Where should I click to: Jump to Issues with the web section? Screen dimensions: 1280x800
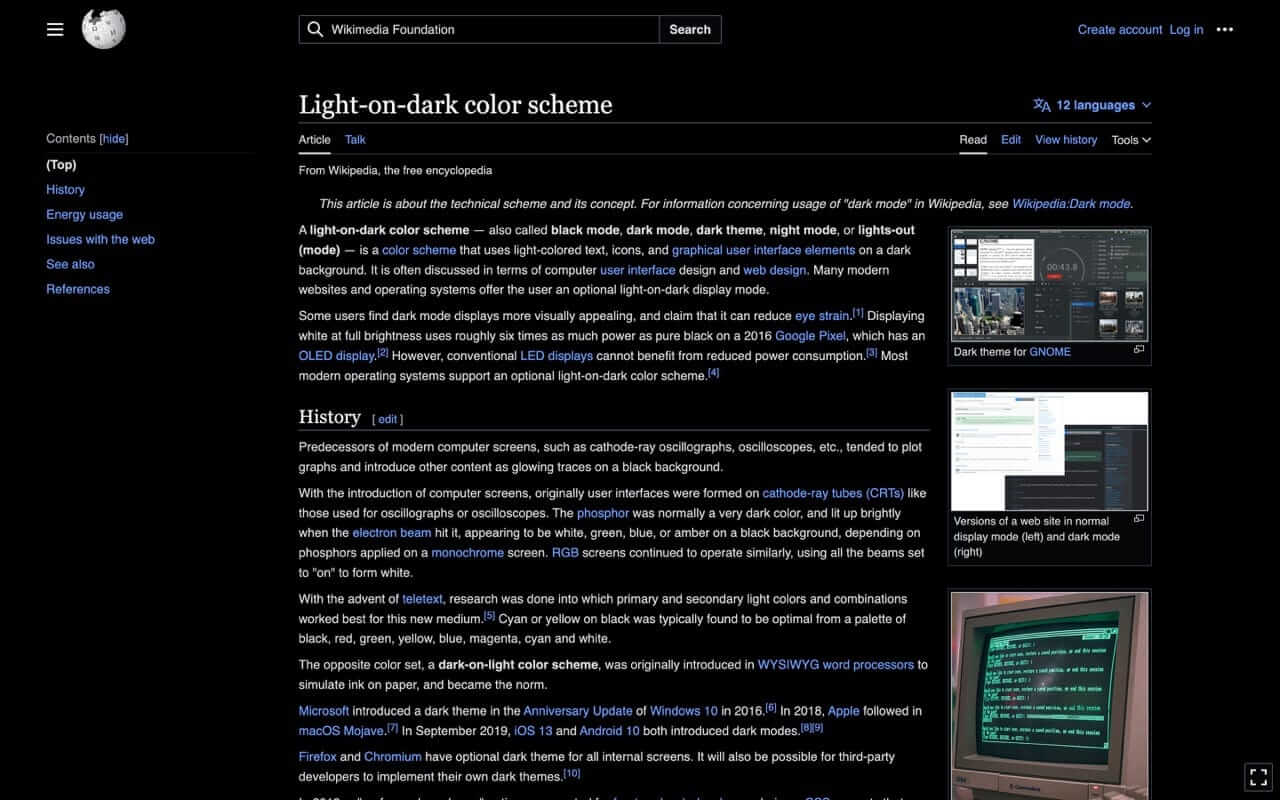tap(100, 240)
